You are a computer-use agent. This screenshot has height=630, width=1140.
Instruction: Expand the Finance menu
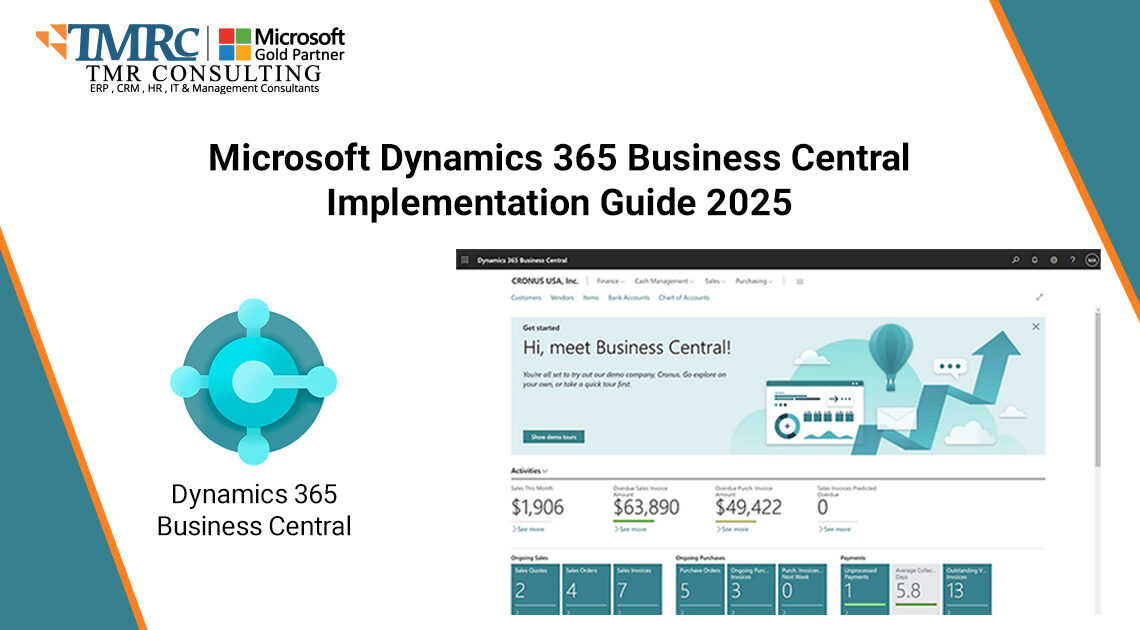pyautogui.click(x=610, y=281)
